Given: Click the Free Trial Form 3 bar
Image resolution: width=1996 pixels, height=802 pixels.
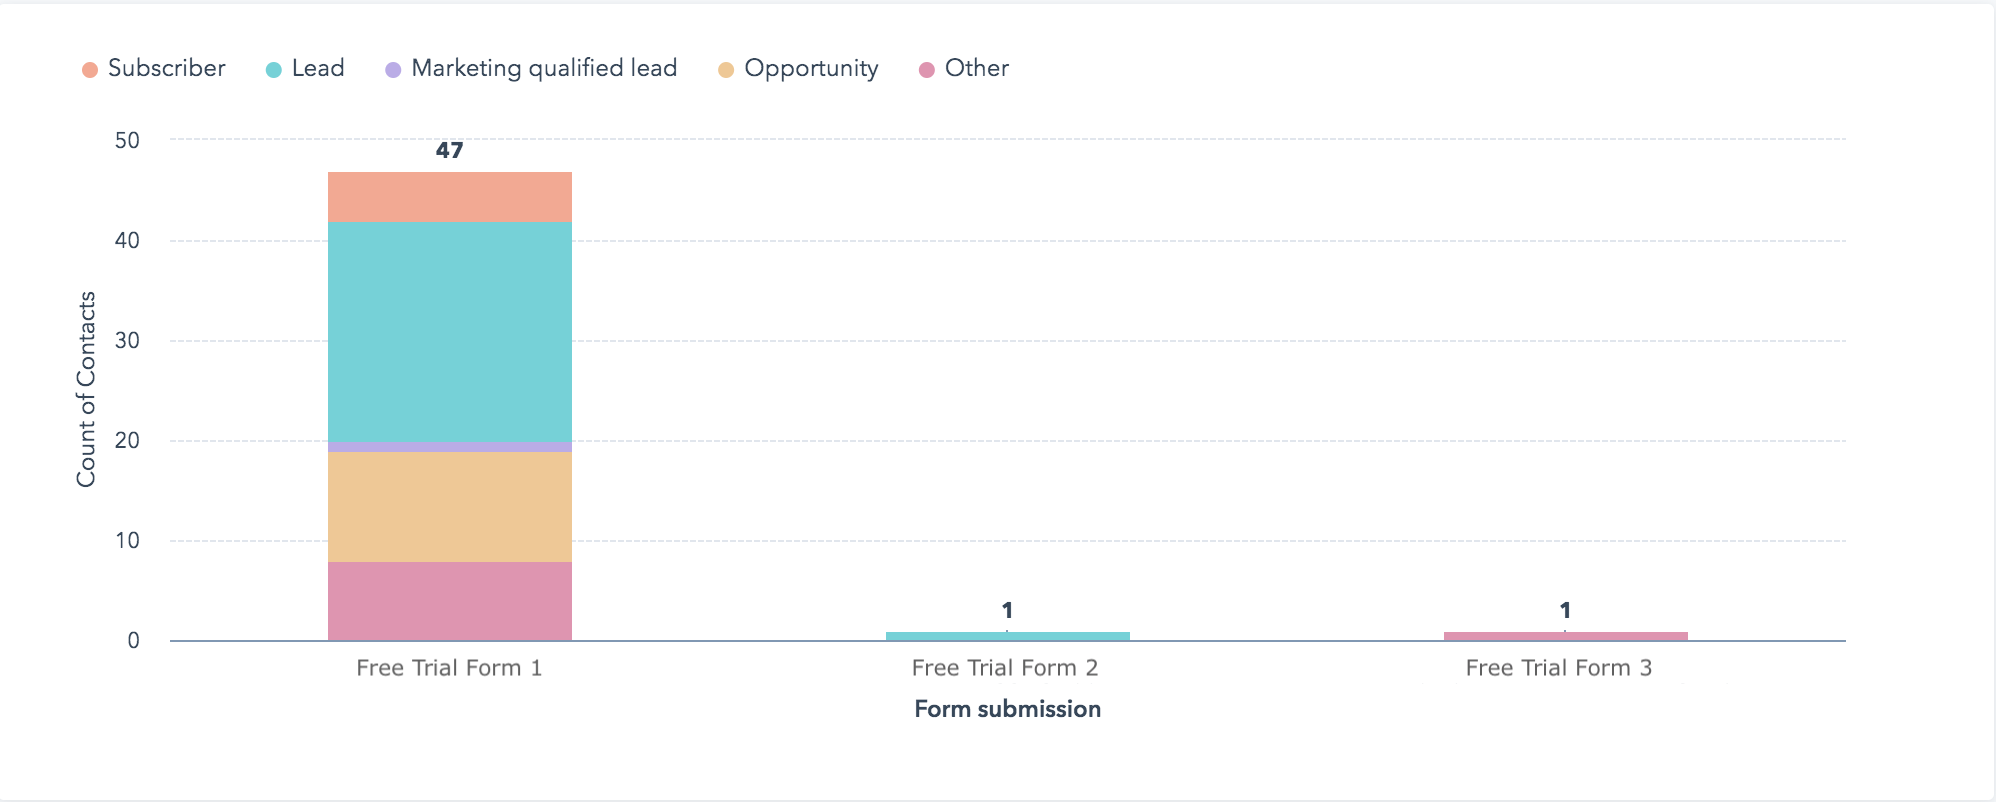Looking at the screenshot, I should (1566, 636).
